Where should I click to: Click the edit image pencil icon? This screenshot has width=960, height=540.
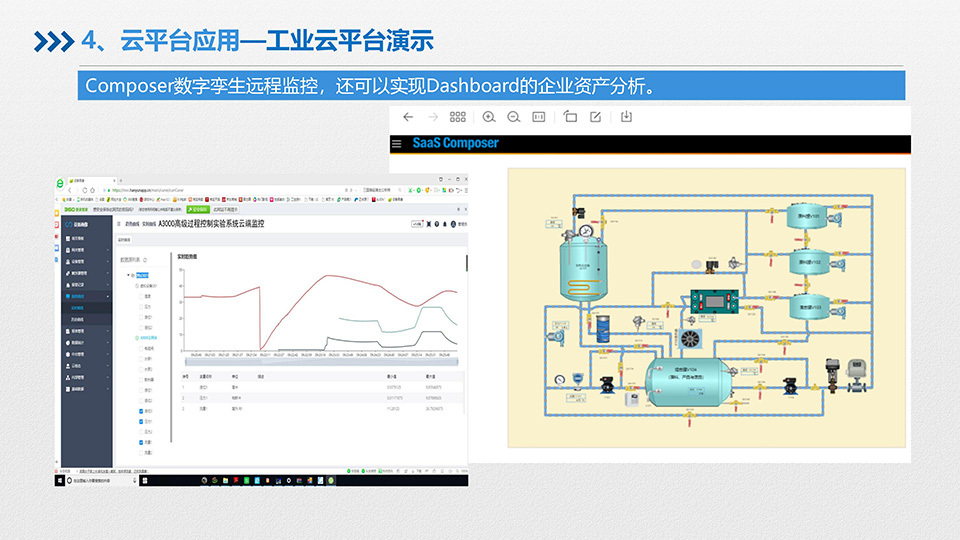pos(596,117)
